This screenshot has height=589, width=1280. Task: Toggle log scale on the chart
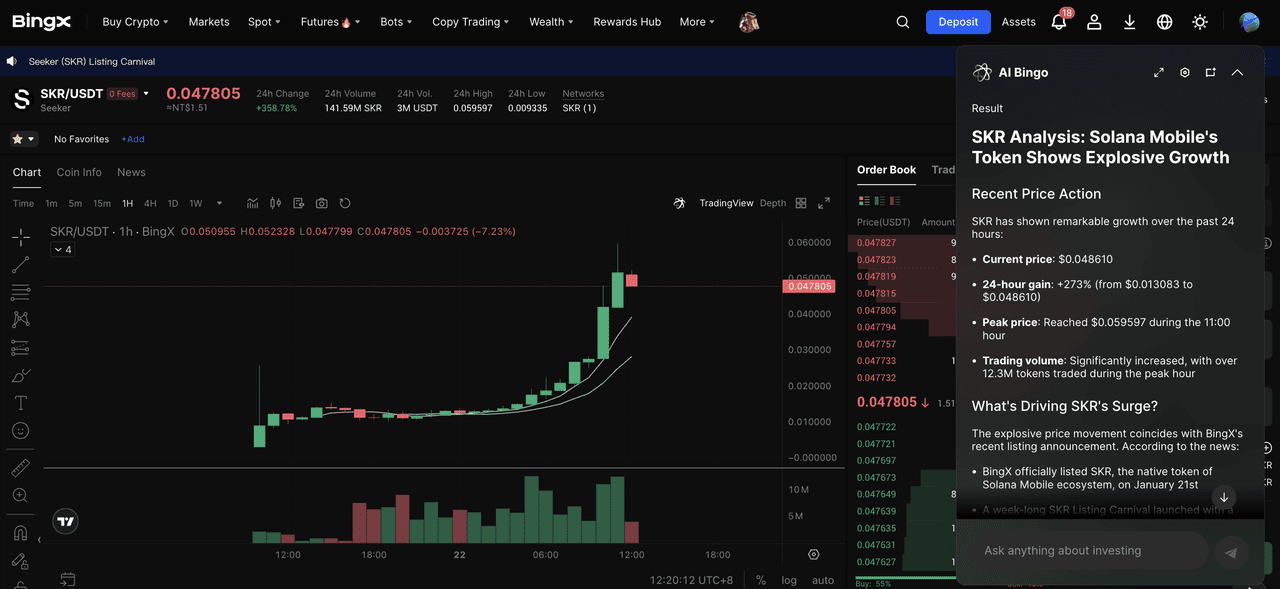pos(789,580)
